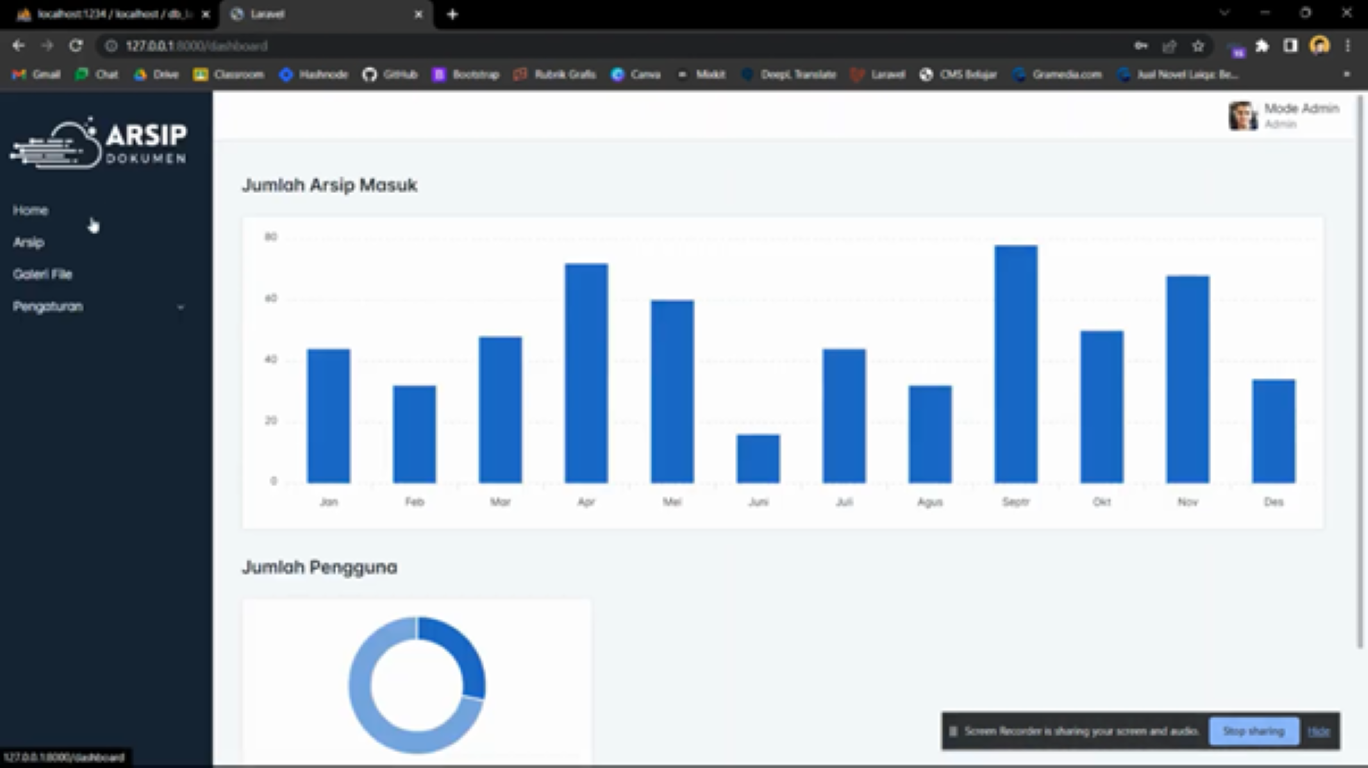This screenshot has width=1368, height=768.
Task: Bookmark this page with star icon
Action: (x=1198, y=46)
